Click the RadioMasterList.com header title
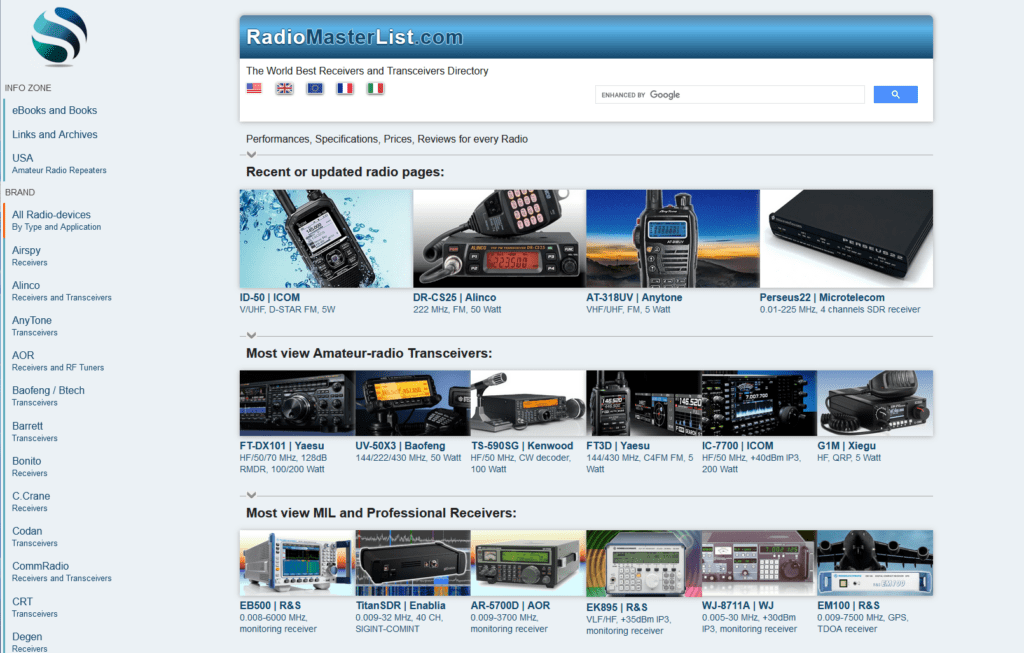Viewport: 1024px width, 653px height. click(x=355, y=37)
